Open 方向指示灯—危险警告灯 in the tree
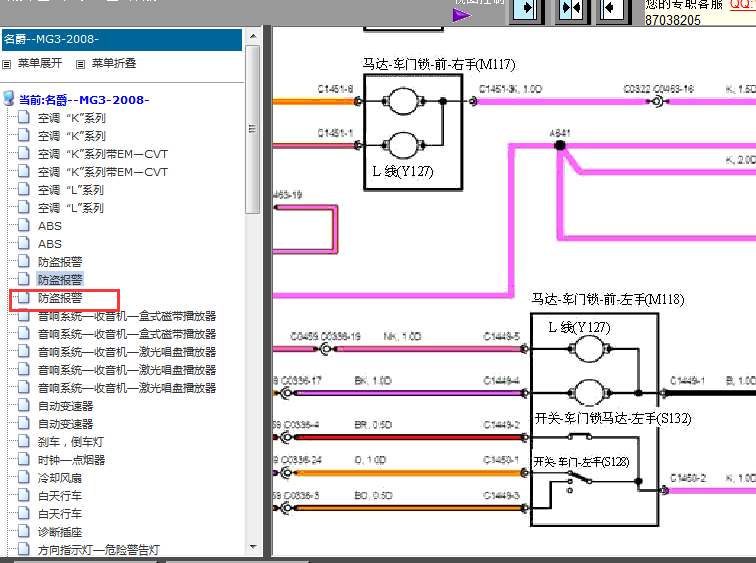Screen dimensions: 756x563 pos(98,550)
